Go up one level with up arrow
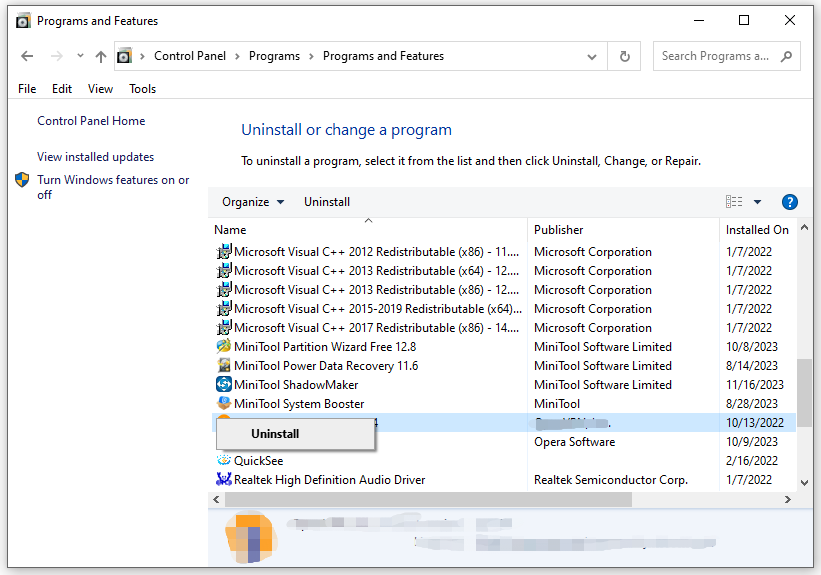This screenshot has height=575, width=821. [x=101, y=56]
